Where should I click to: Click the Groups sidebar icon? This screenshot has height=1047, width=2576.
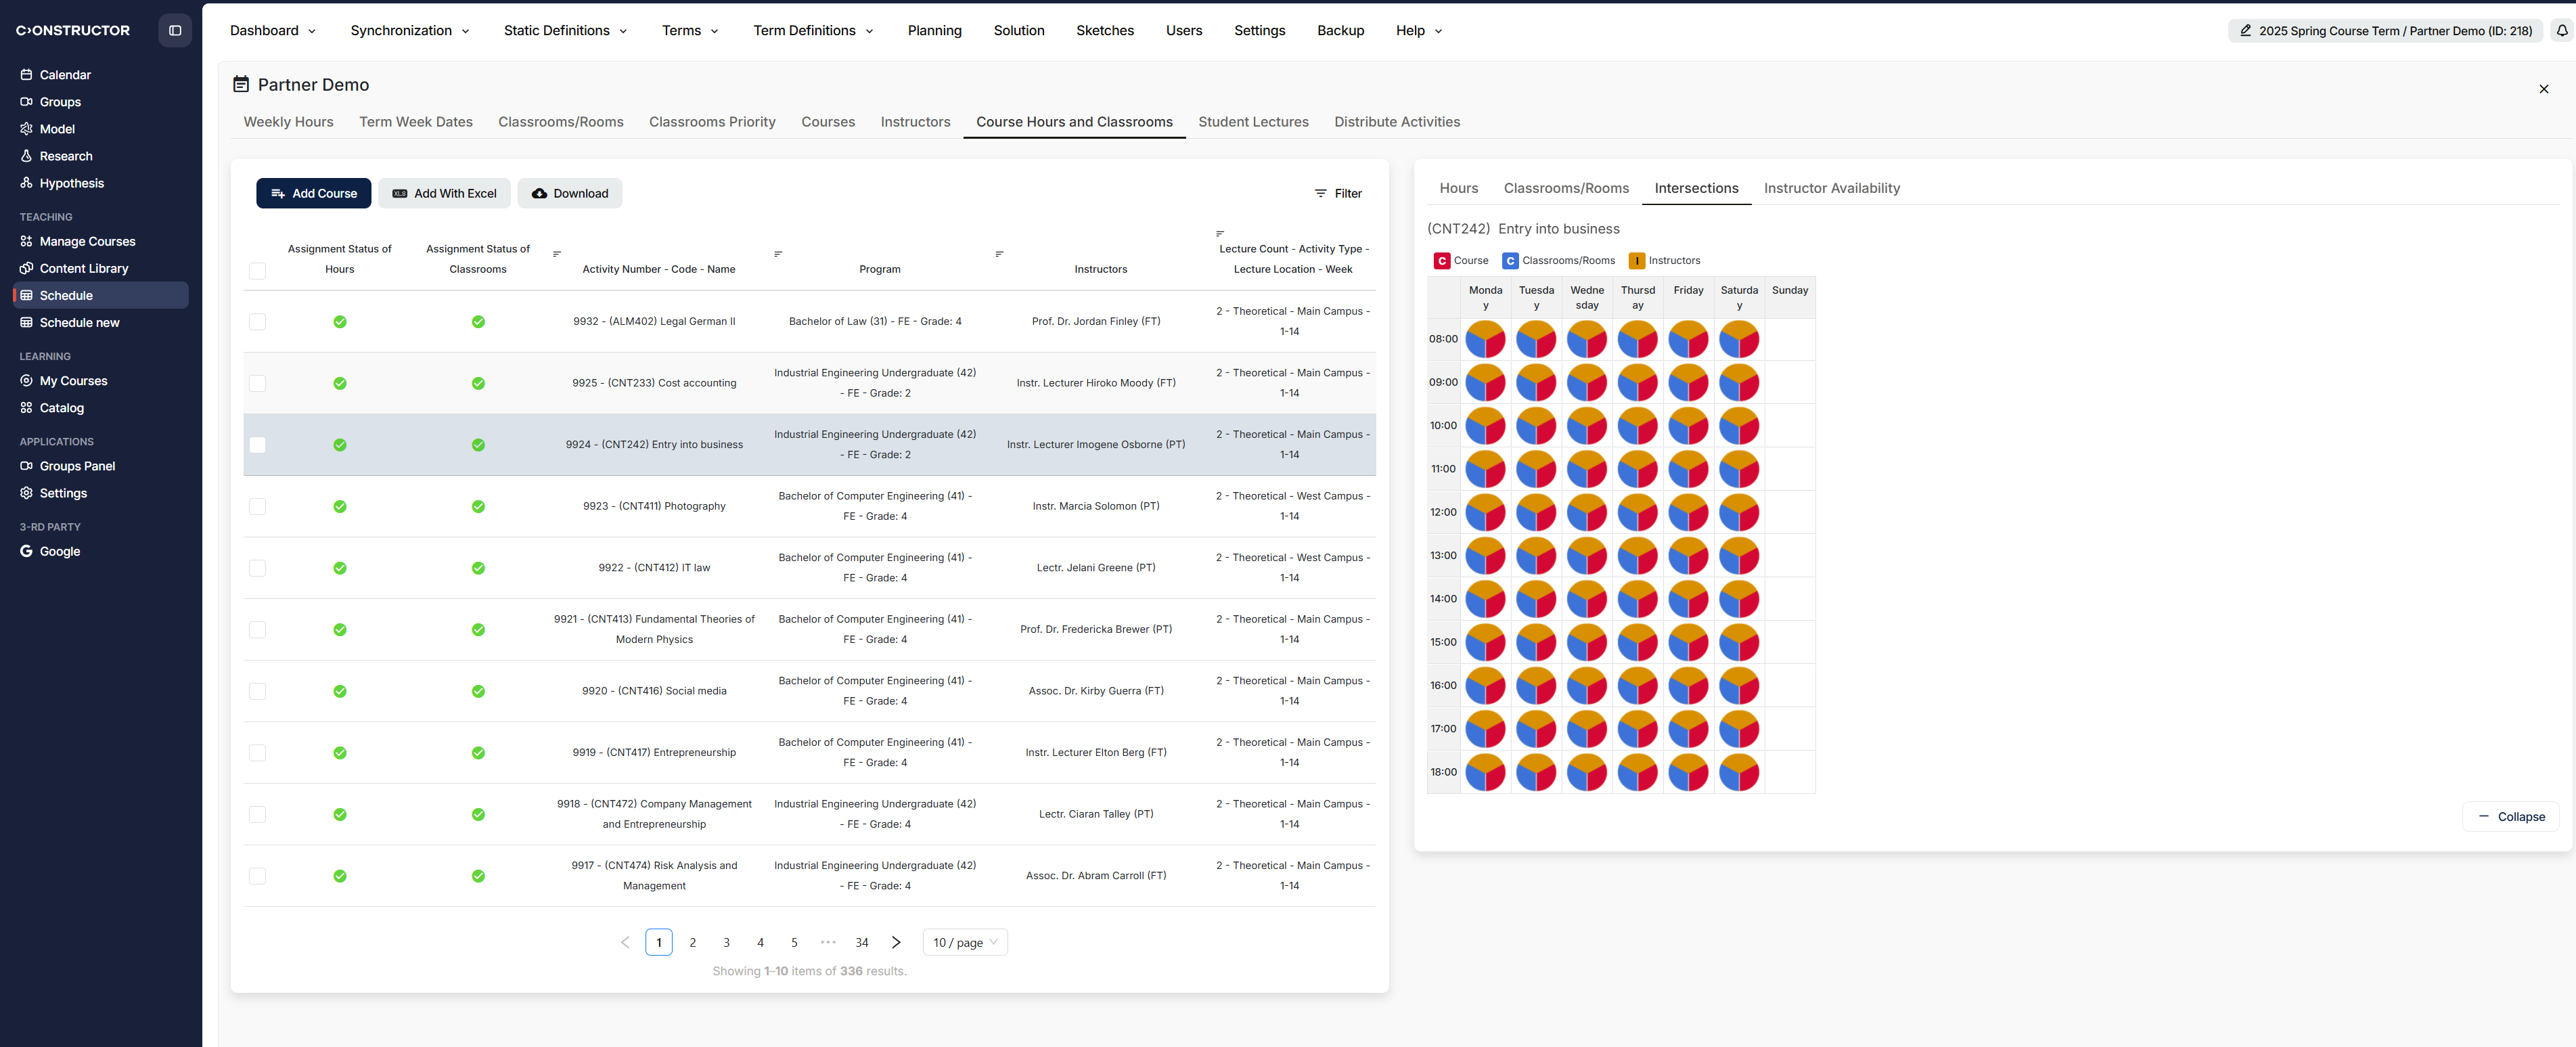(x=26, y=101)
